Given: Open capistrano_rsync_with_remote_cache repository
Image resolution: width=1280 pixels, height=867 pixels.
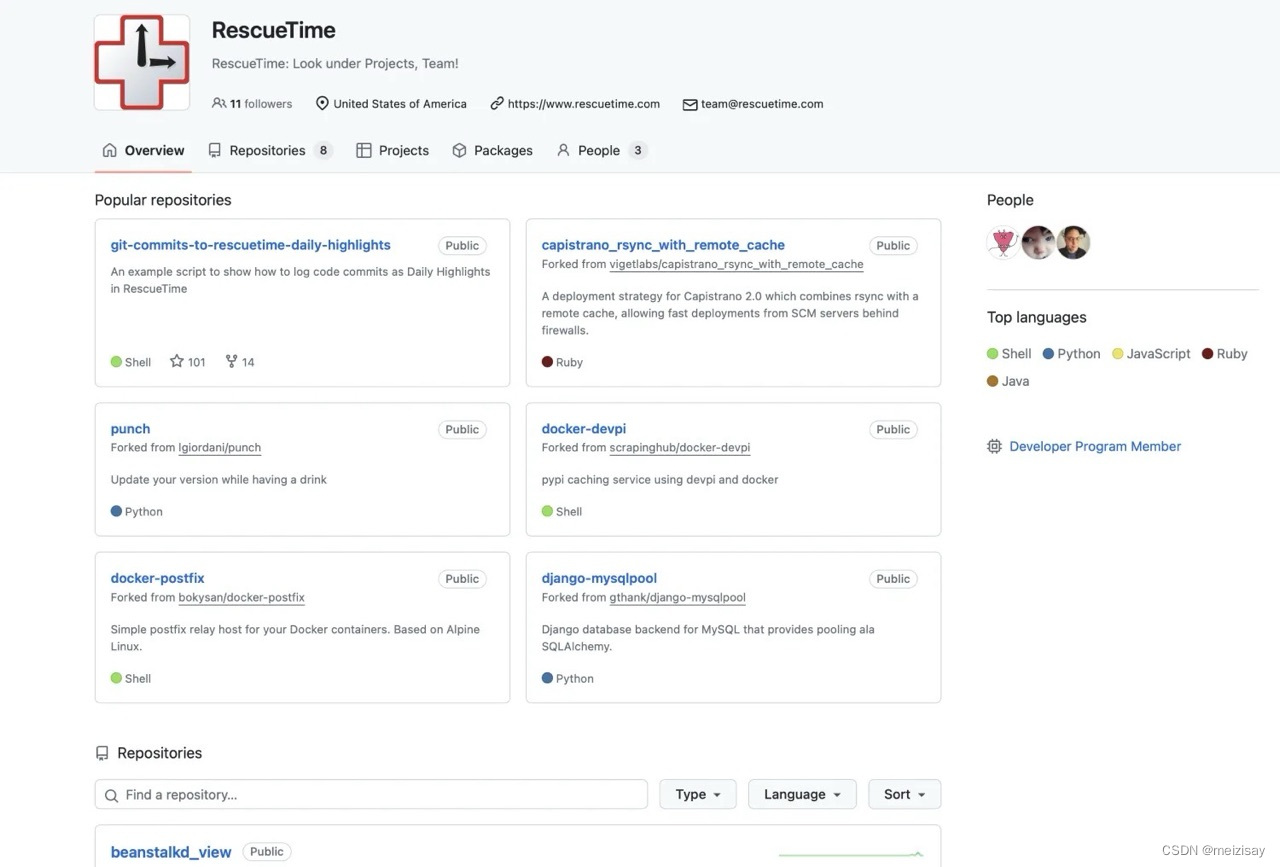Looking at the screenshot, I should [663, 245].
